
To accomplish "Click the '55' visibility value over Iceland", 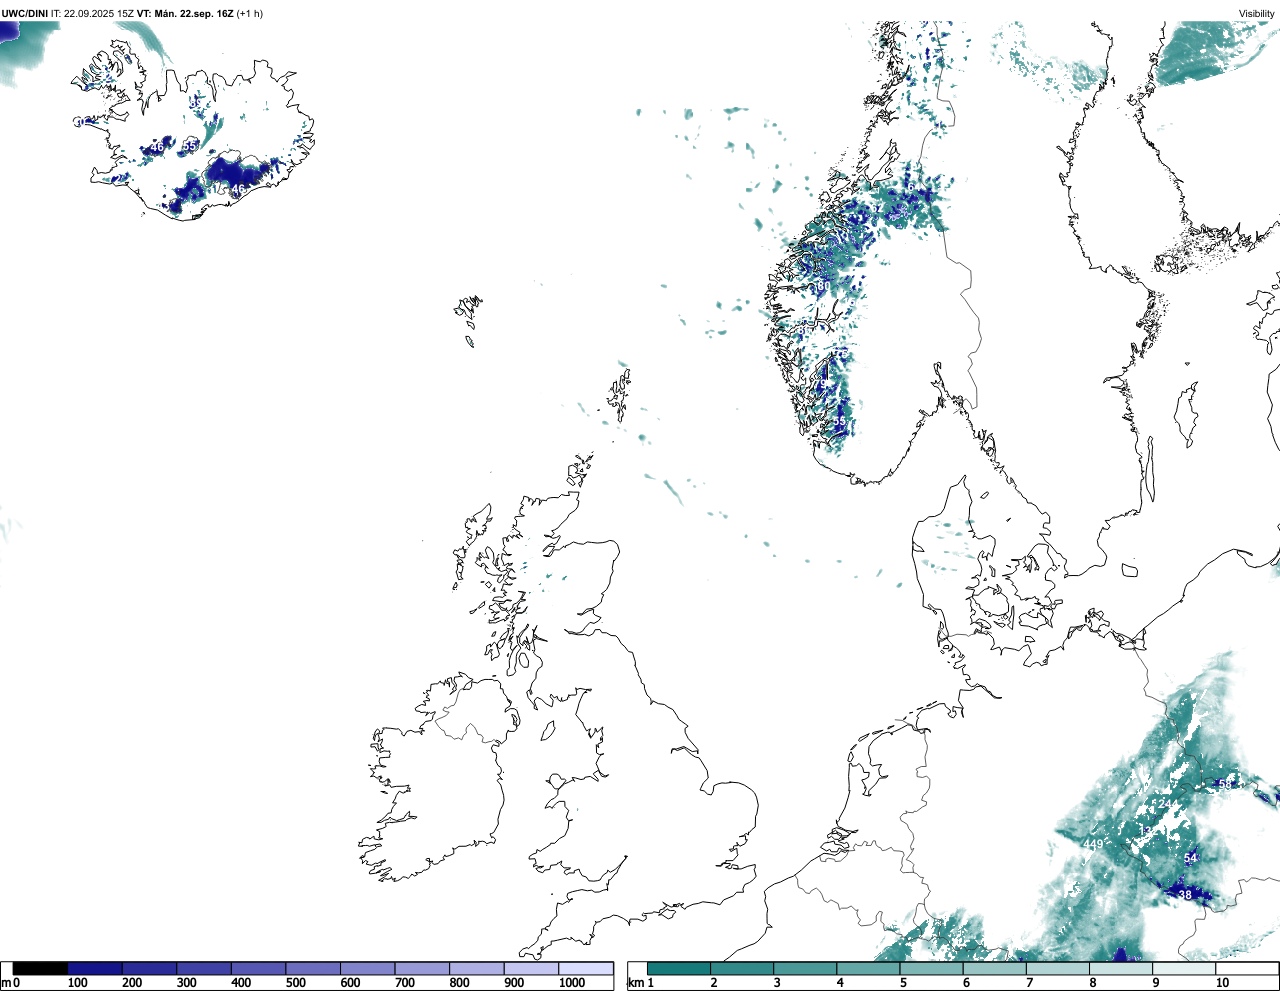I will point(190,147).
